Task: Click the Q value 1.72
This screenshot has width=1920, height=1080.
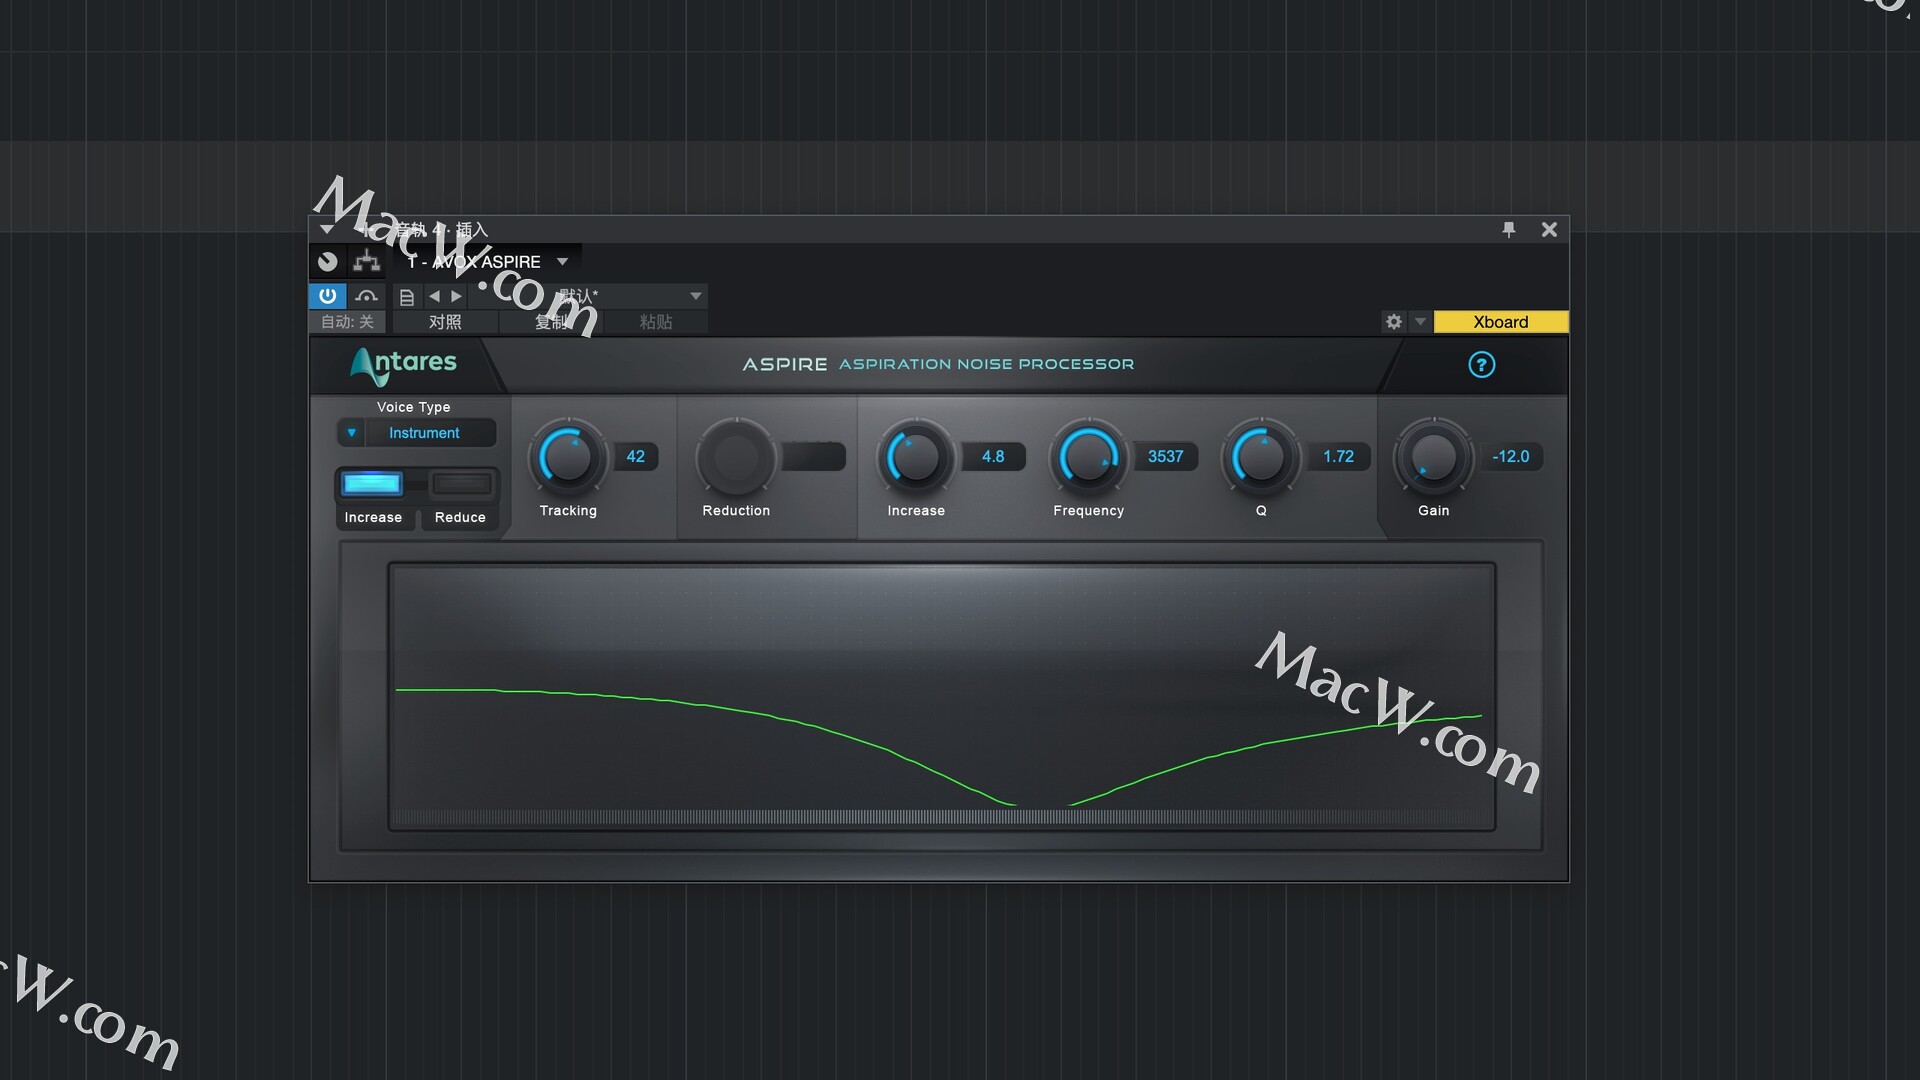Action: [1339, 457]
